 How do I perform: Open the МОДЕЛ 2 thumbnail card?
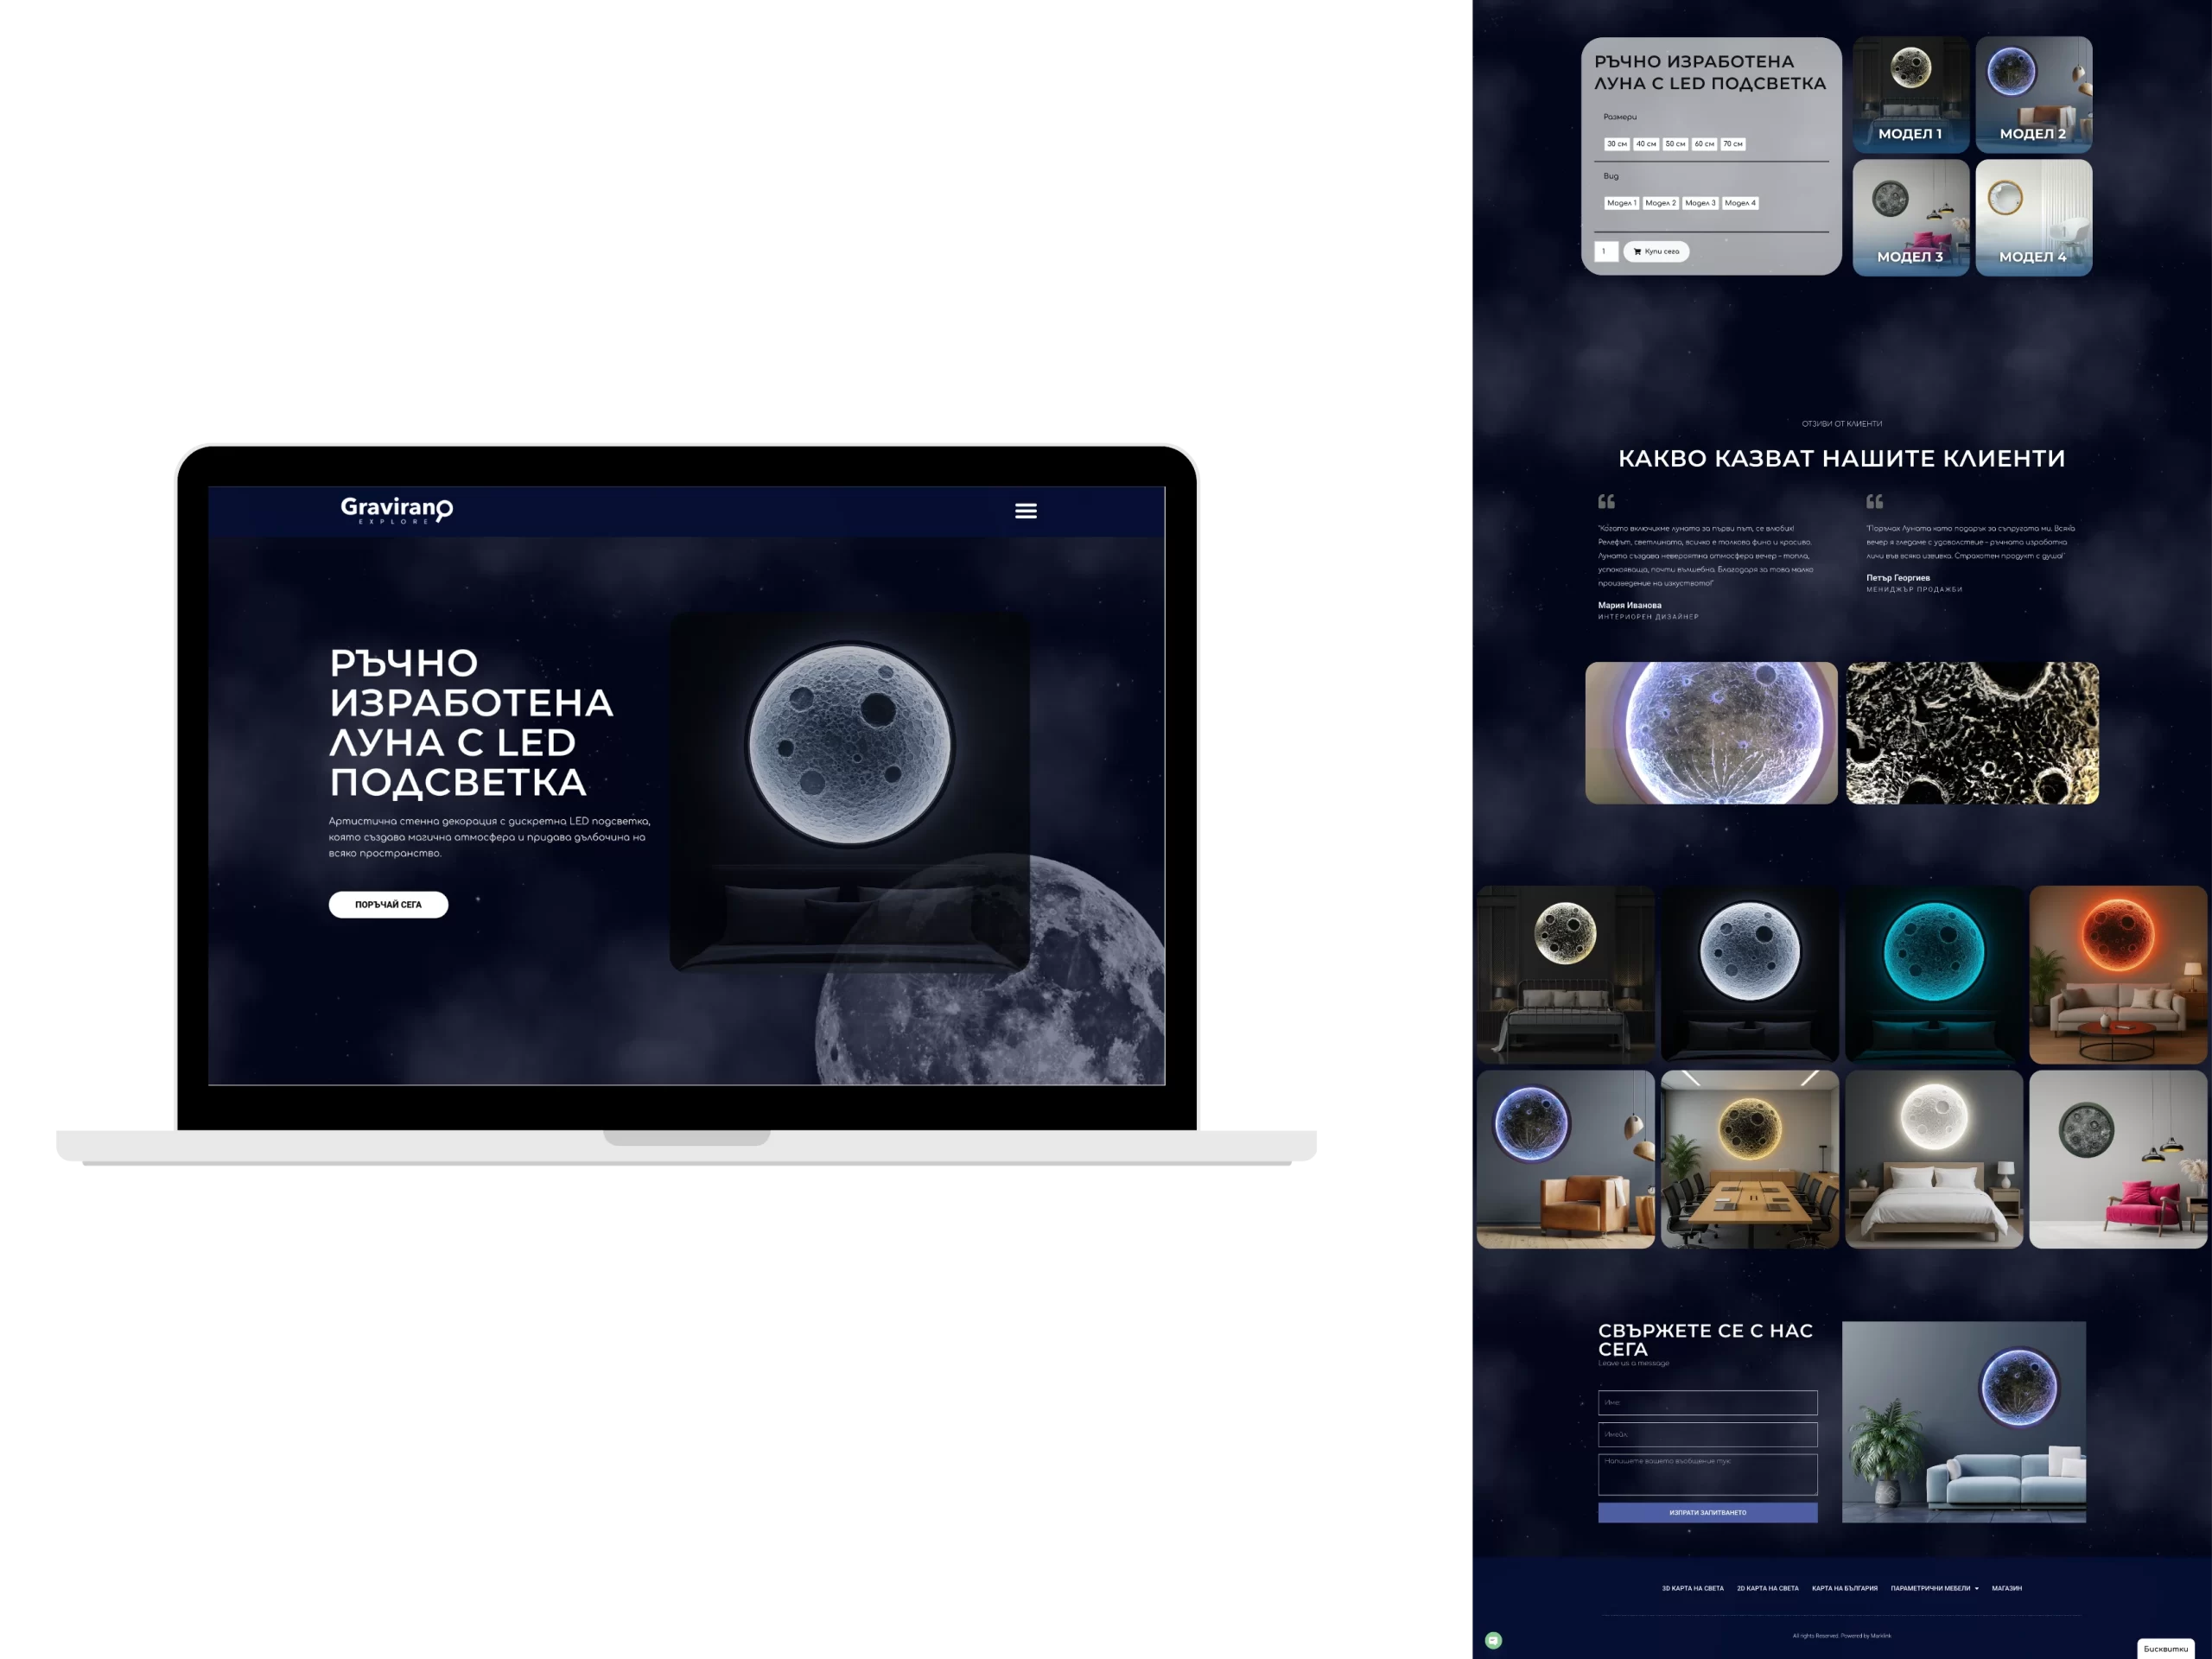point(2033,95)
